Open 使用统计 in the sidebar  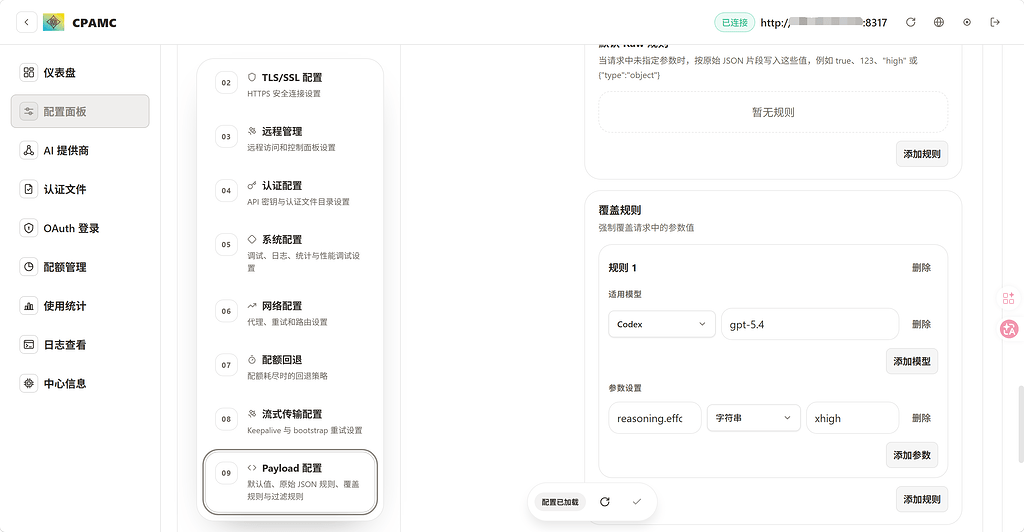coord(80,305)
